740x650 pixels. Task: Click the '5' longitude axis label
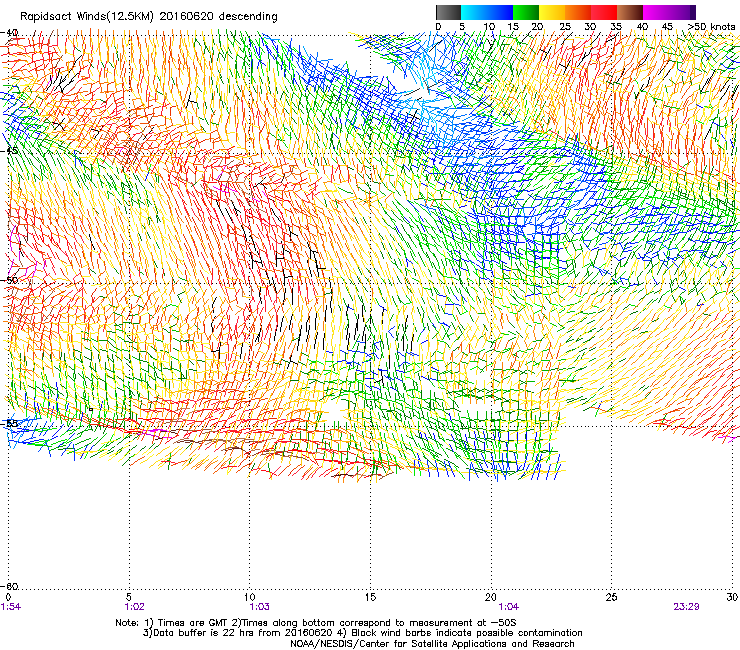tap(128, 597)
